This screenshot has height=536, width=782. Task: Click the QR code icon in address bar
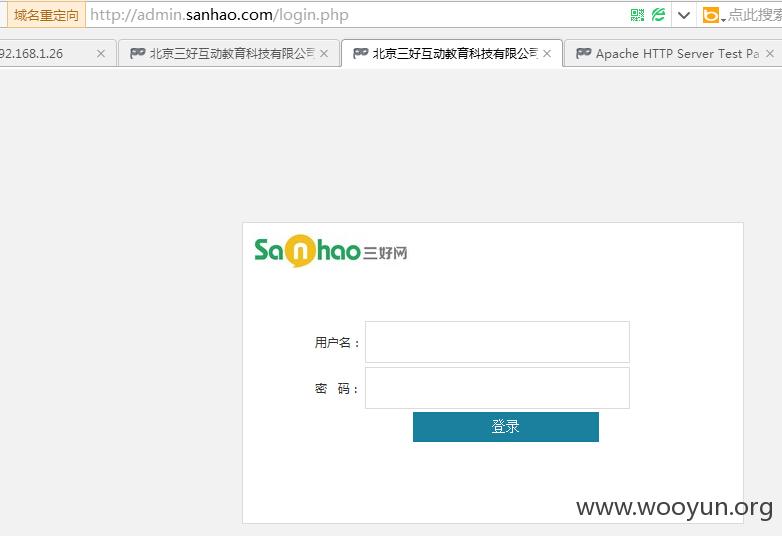[637, 15]
